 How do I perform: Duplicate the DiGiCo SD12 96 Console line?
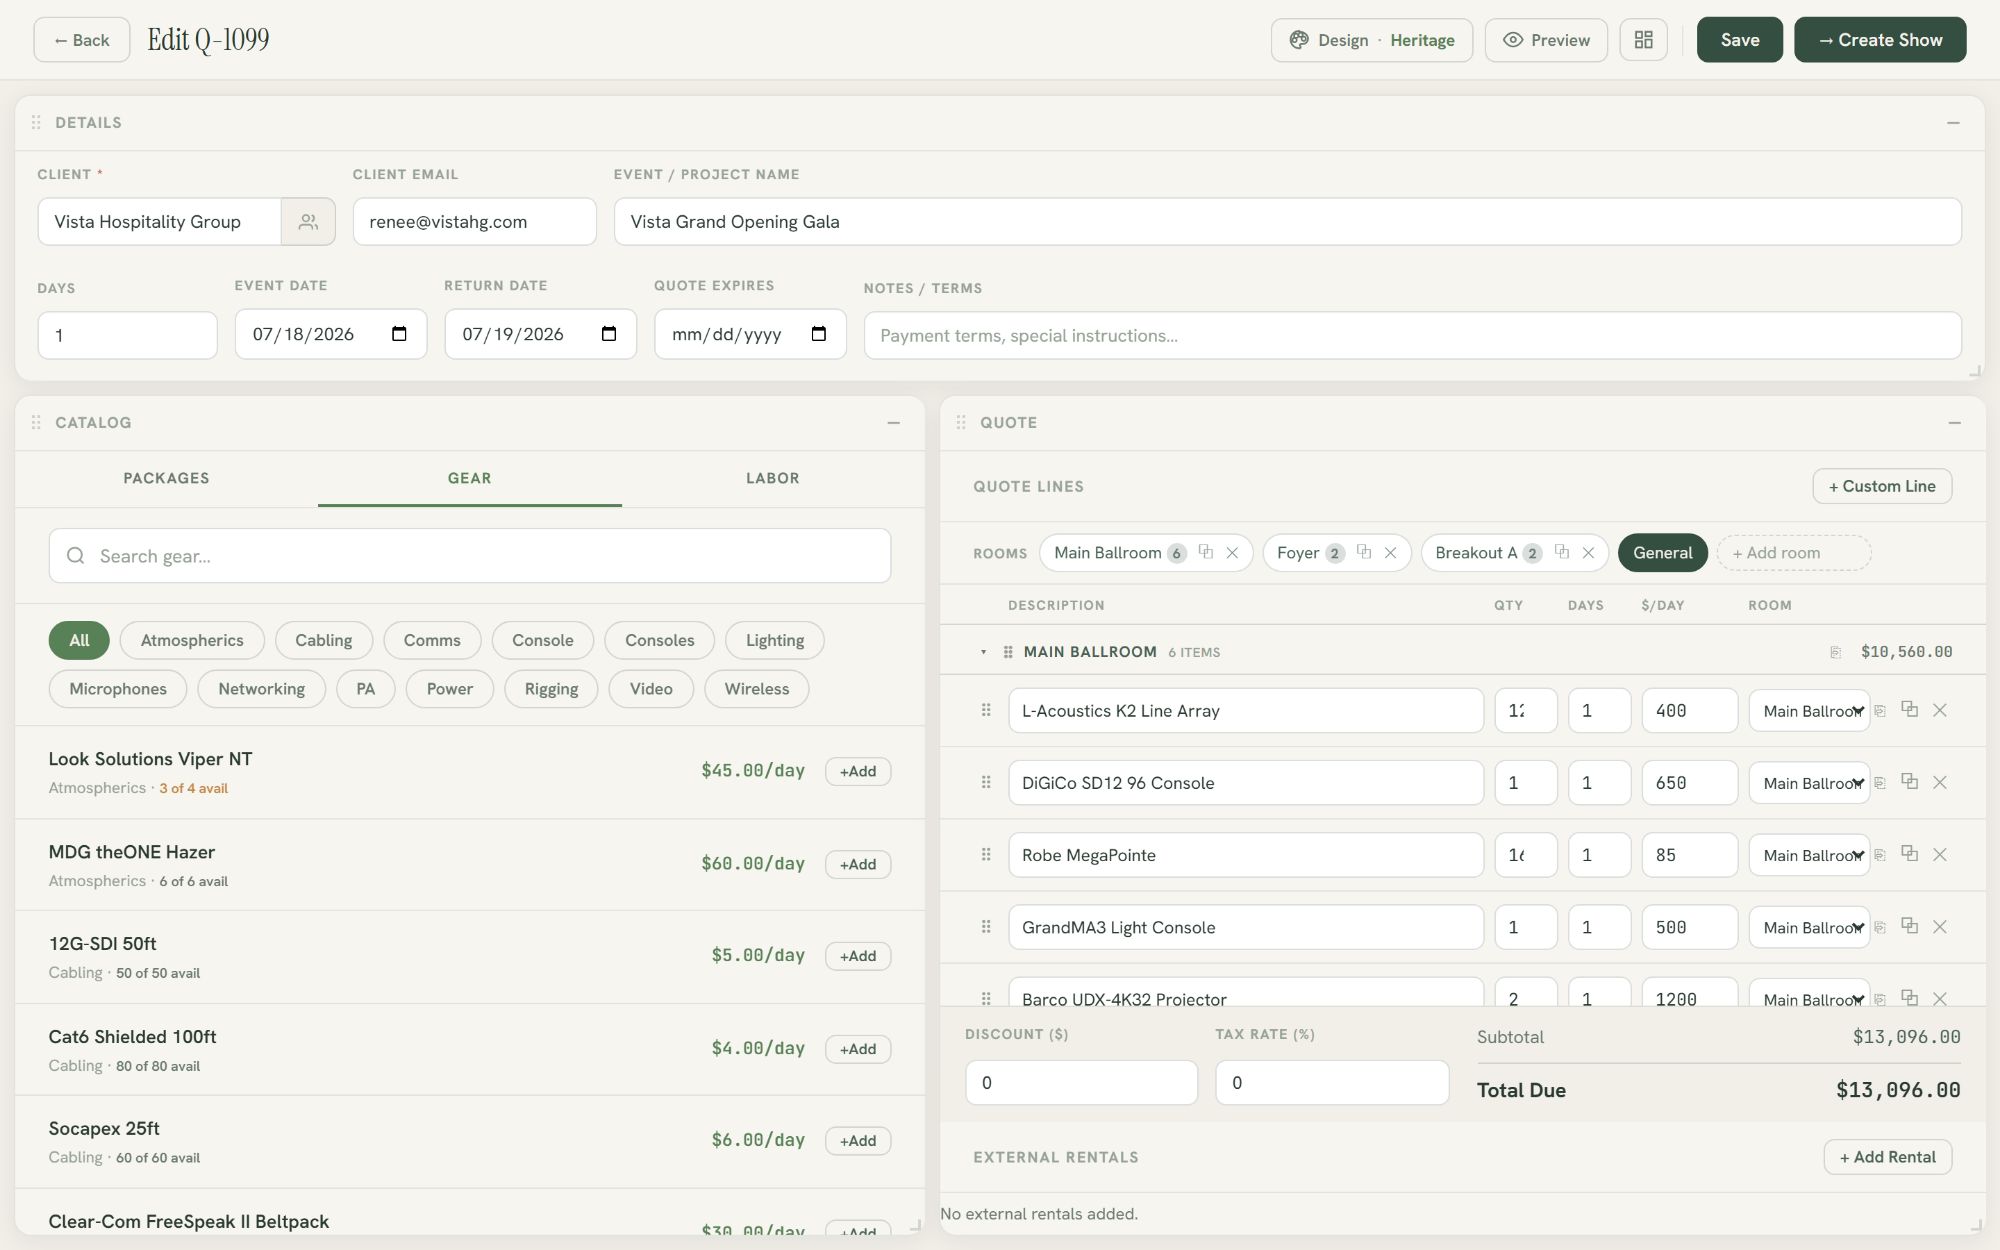(x=1909, y=781)
